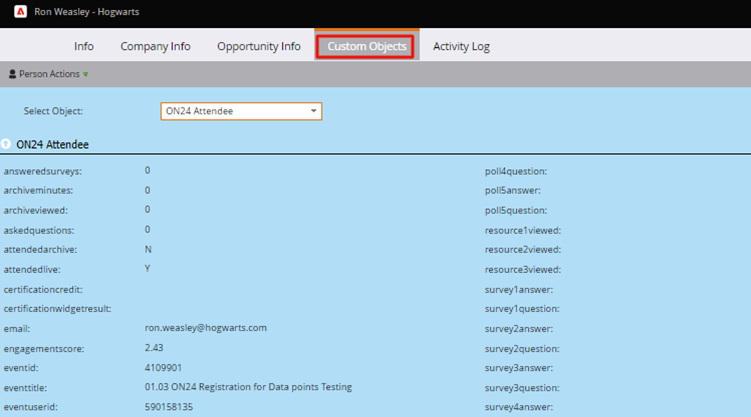
Task: Click the answeredsurveys value 0
Action: [x=148, y=170]
